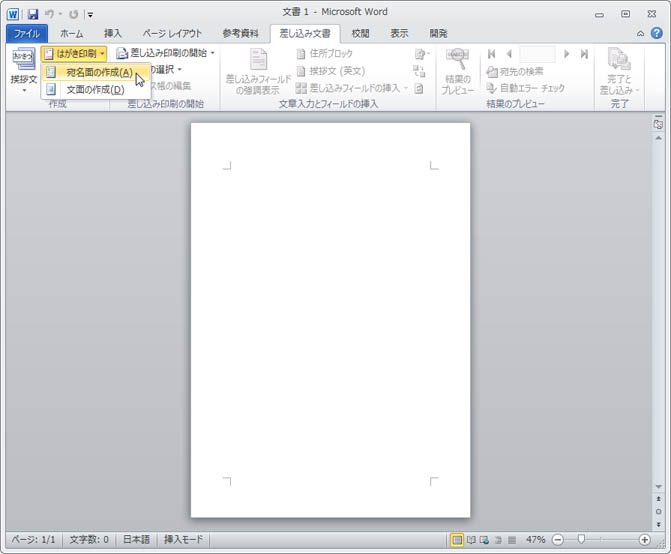The width and height of the screenshot is (671, 554).
Task: Choose 文面の作成(D) menu item
Action: (94, 89)
